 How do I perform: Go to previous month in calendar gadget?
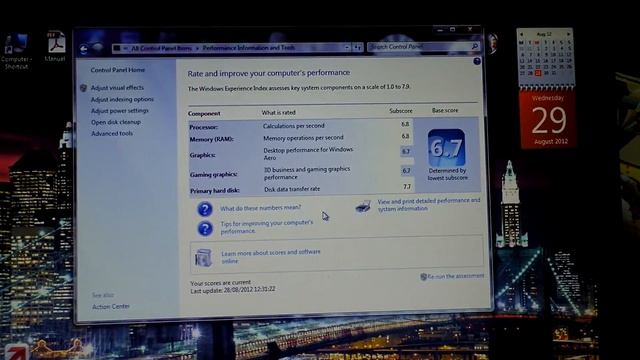coord(522,34)
